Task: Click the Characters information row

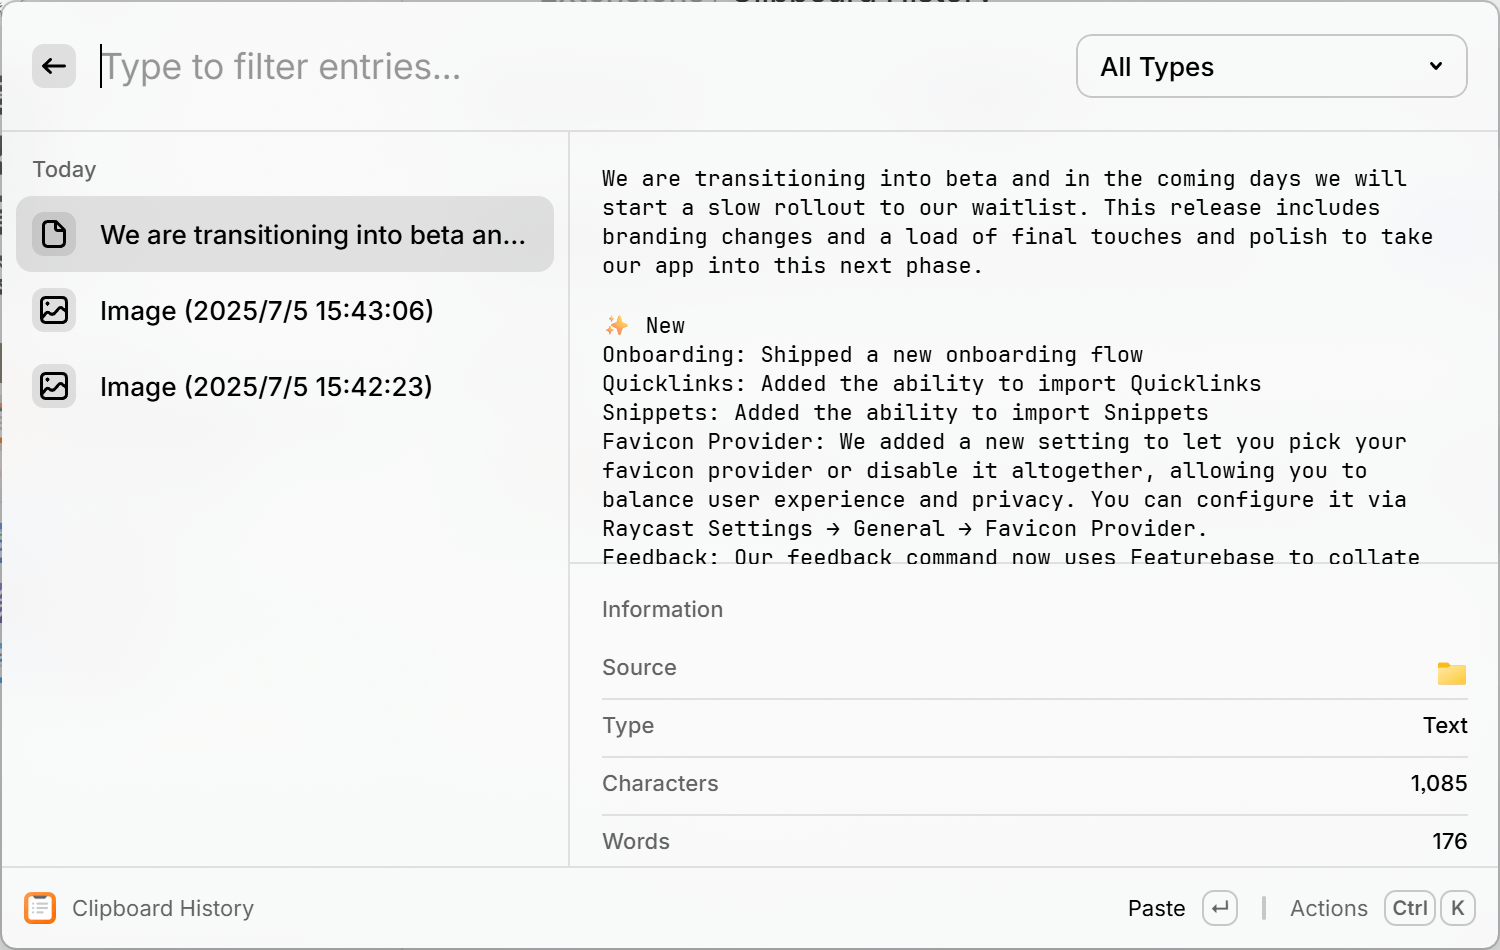Action: (1035, 784)
